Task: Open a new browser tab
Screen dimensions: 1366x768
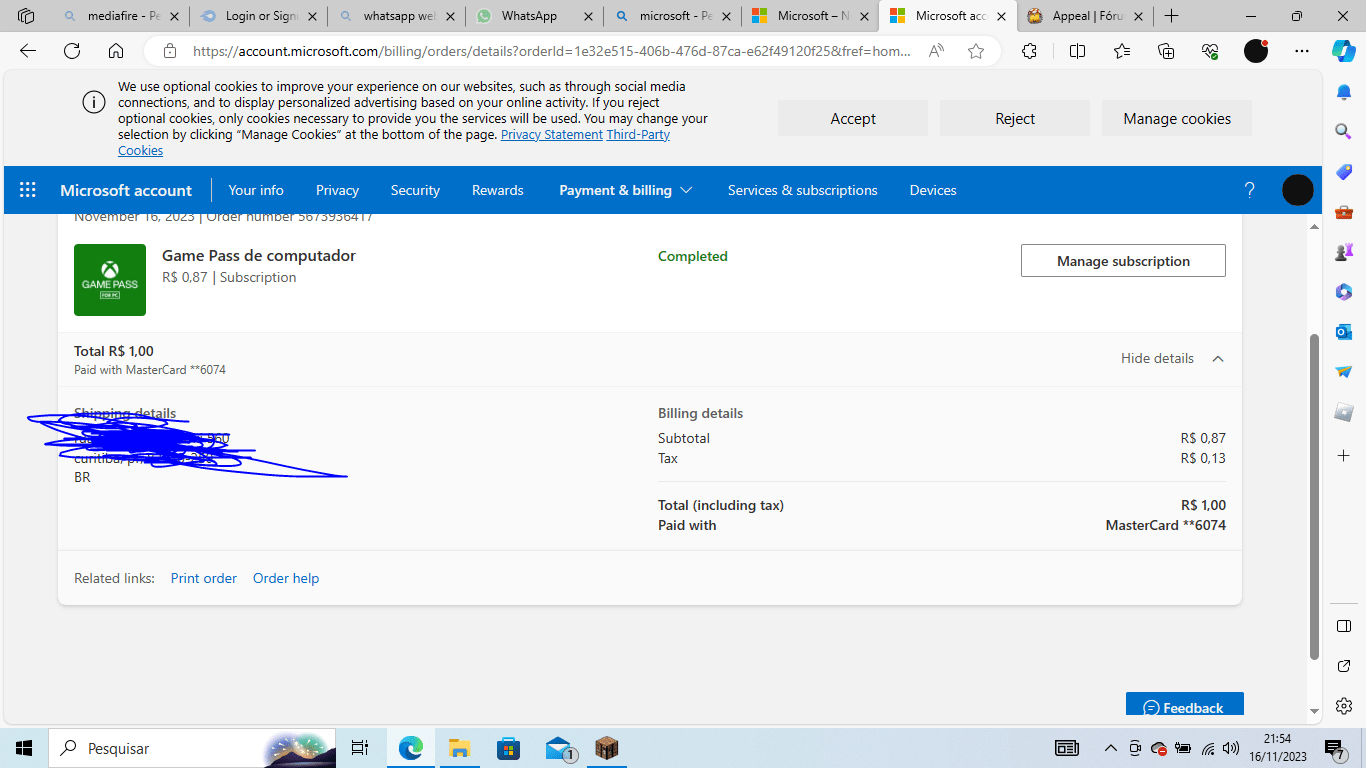Action: 1172,16
